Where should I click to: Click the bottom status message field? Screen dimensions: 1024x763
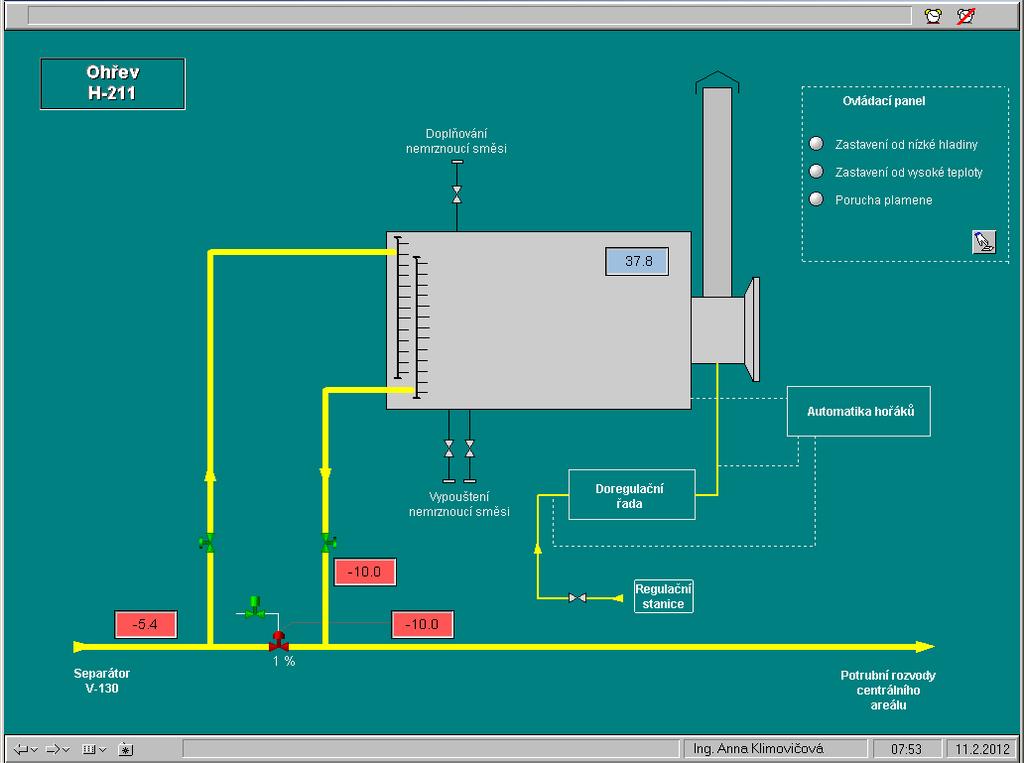pos(431,749)
